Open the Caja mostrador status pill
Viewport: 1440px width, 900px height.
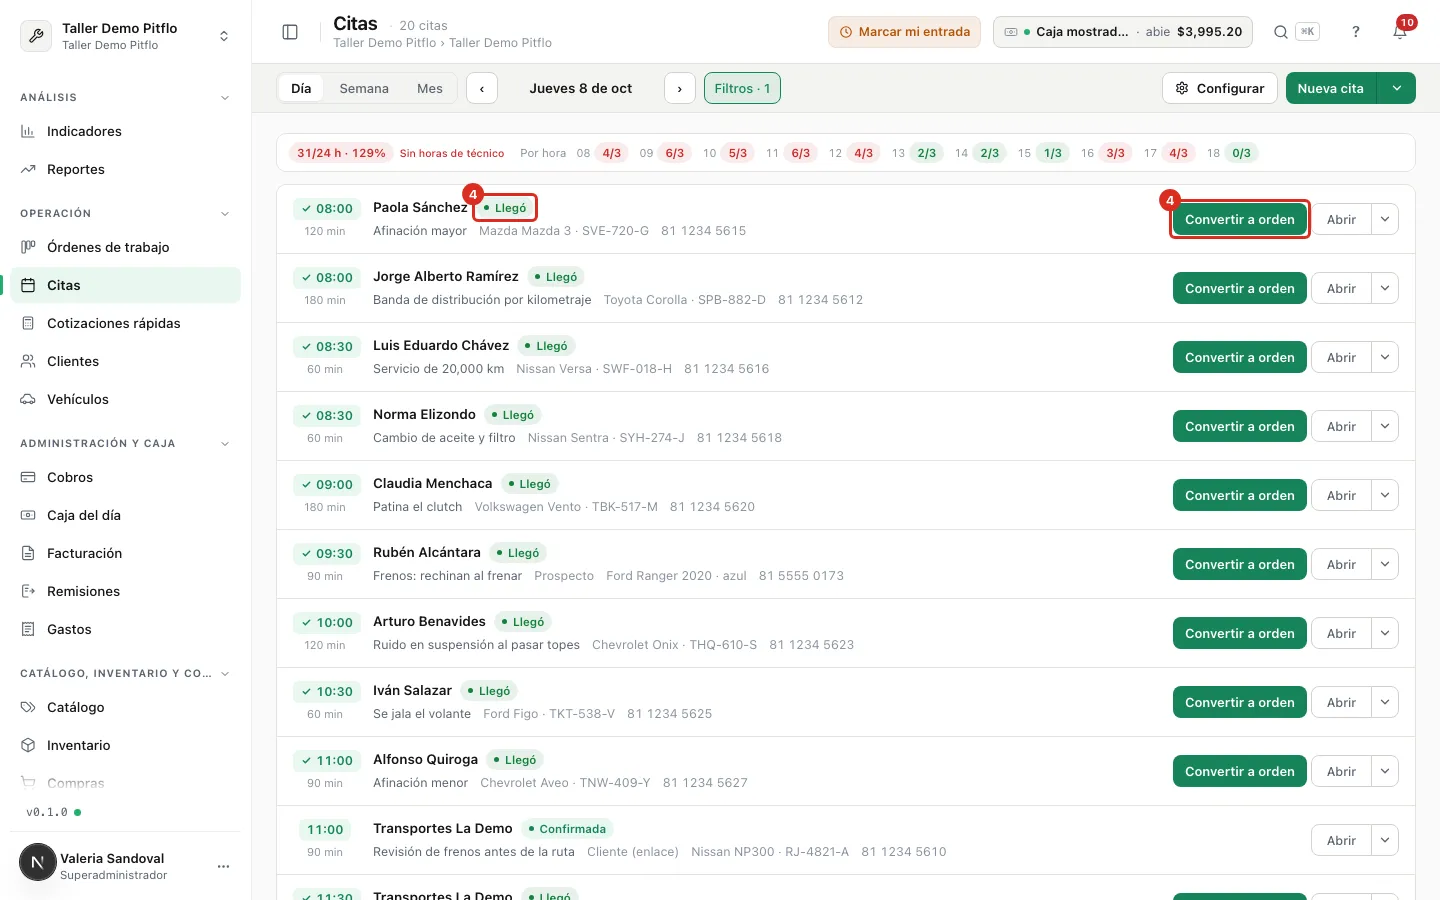pos(1124,32)
